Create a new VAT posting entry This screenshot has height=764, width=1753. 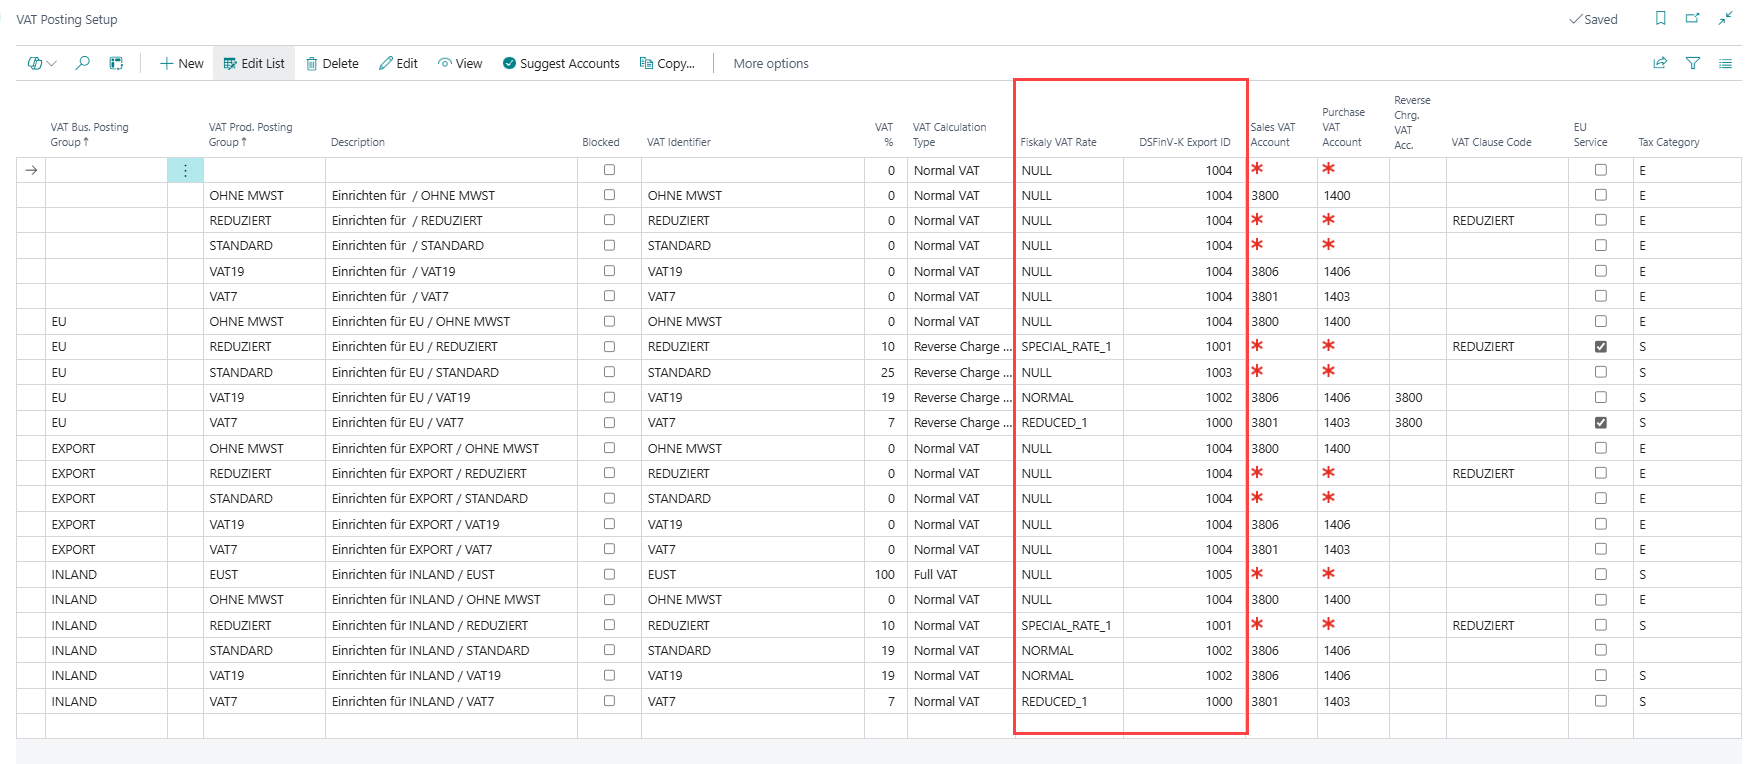[x=181, y=63]
